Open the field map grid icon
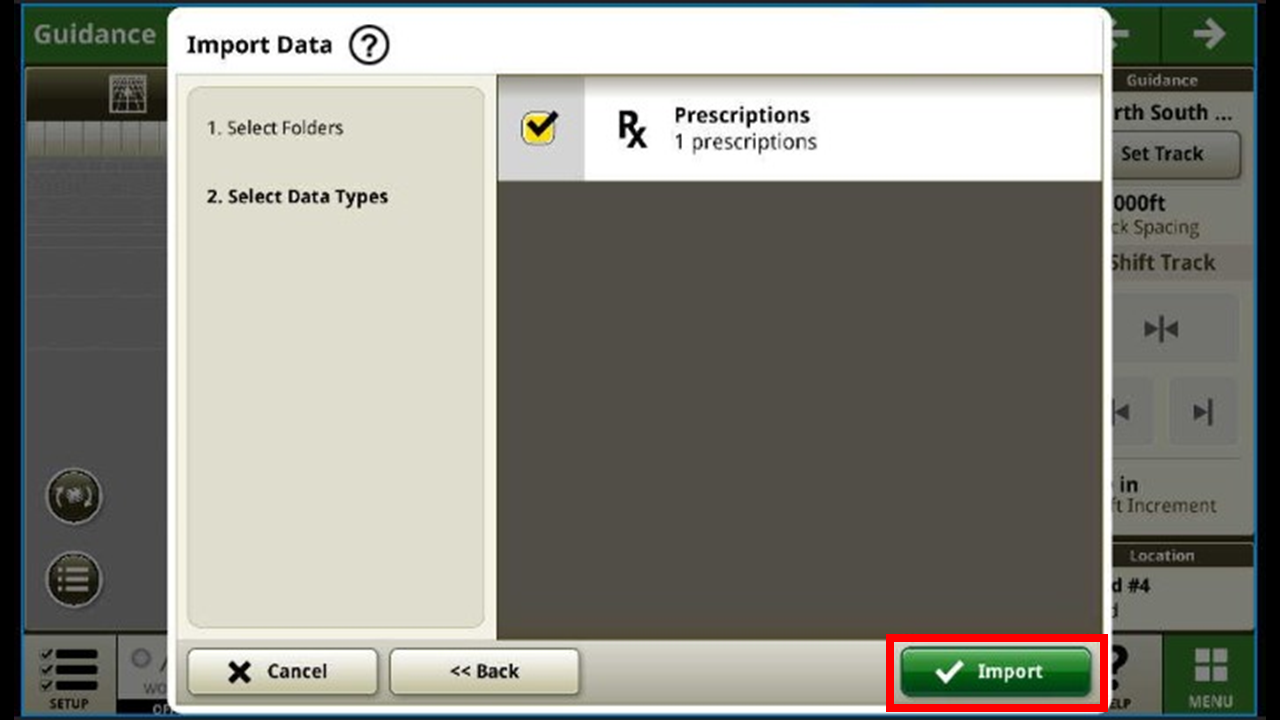1280x720 pixels. point(128,94)
